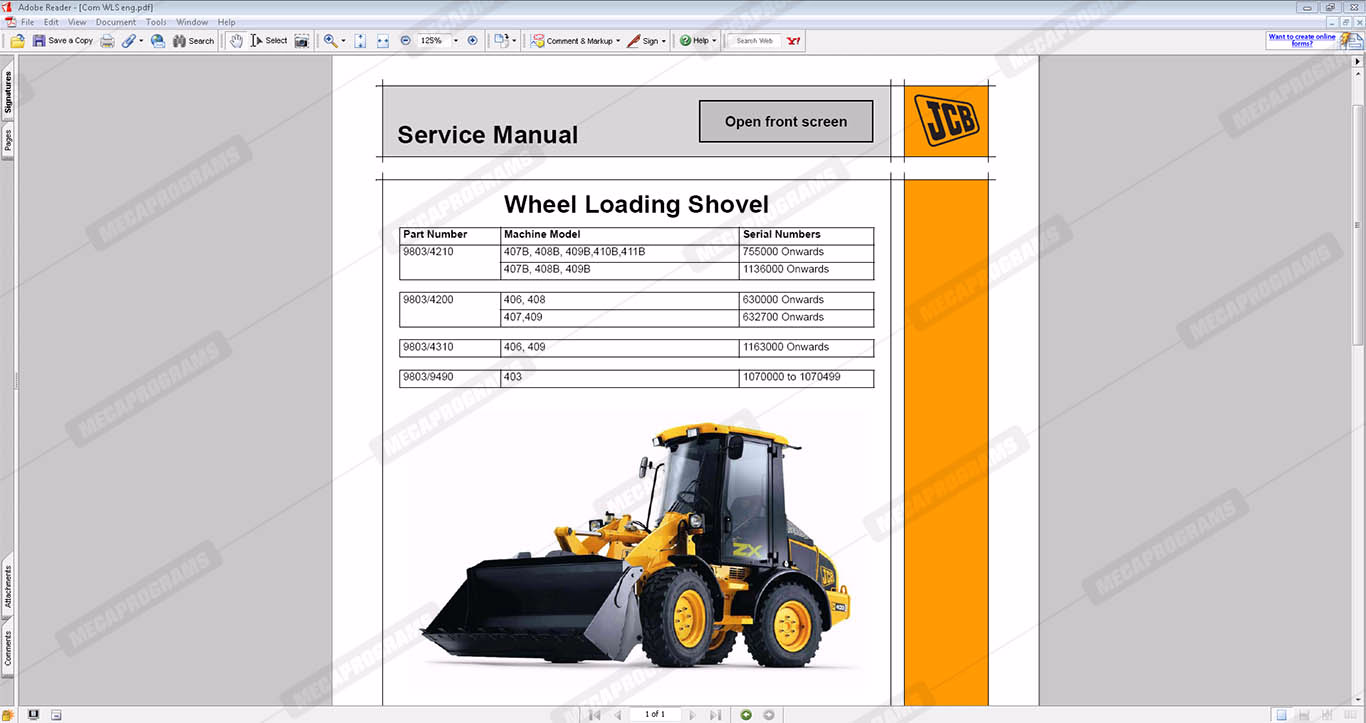Open the zoom percentage dropdown arrow
Viewport: 1366px width, 723px height.
[456, 41]
